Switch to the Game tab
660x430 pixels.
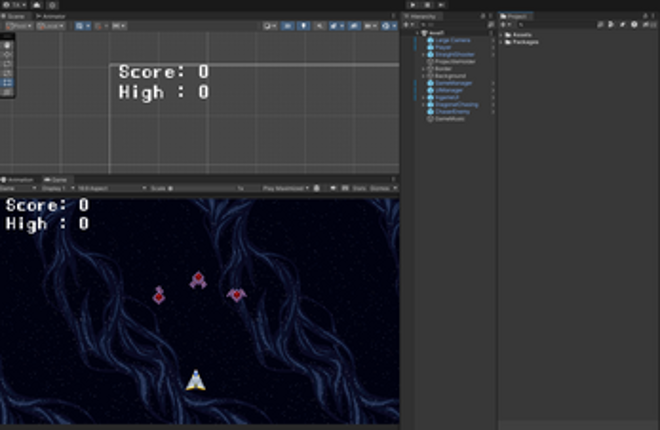[56, 180]
